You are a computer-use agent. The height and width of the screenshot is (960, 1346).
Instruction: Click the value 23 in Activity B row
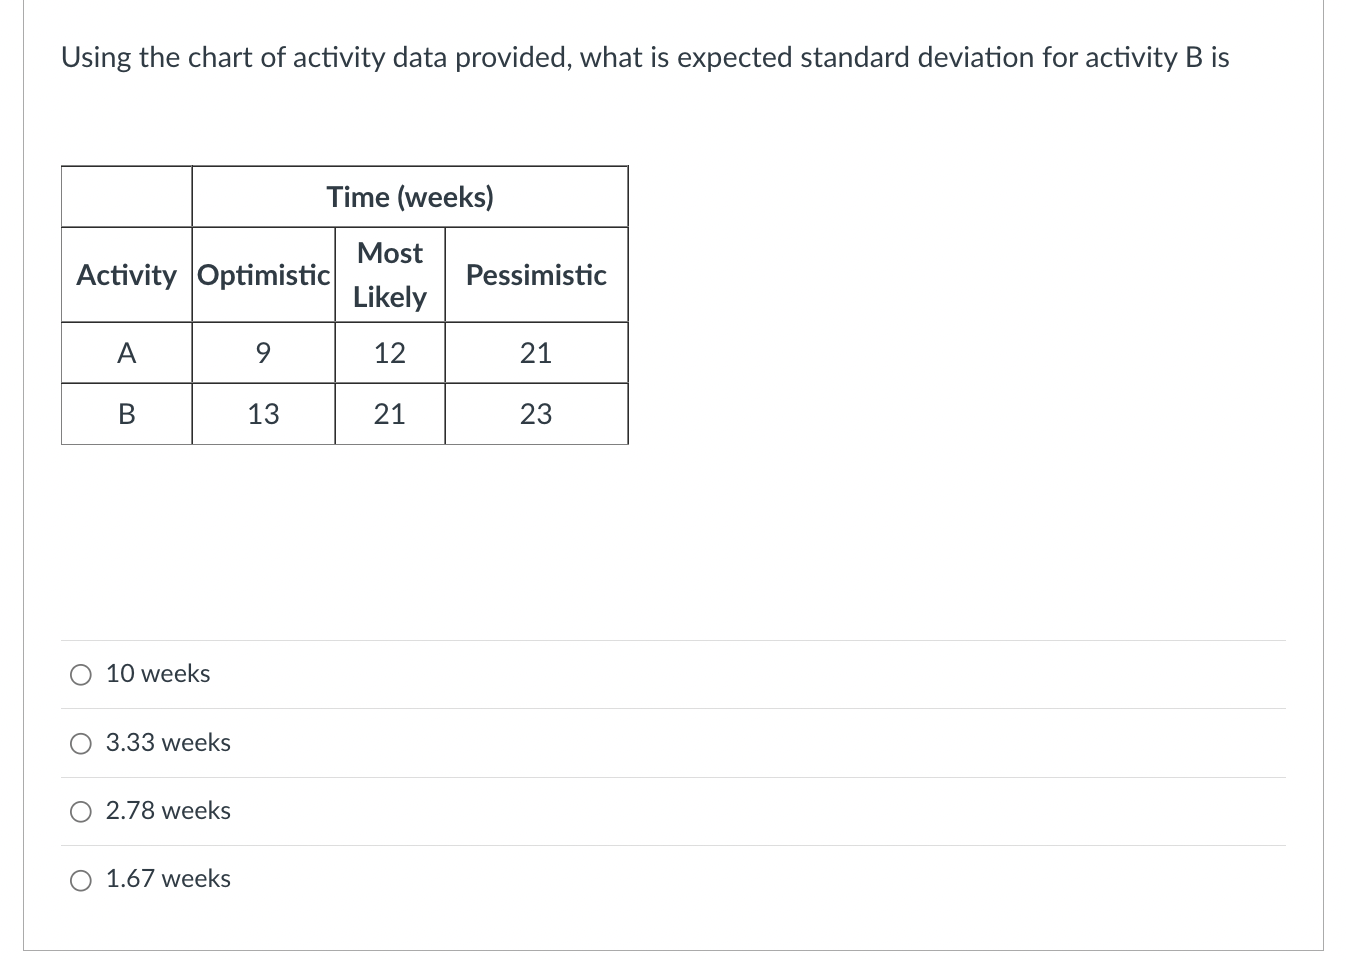click(x=536, y=414)
